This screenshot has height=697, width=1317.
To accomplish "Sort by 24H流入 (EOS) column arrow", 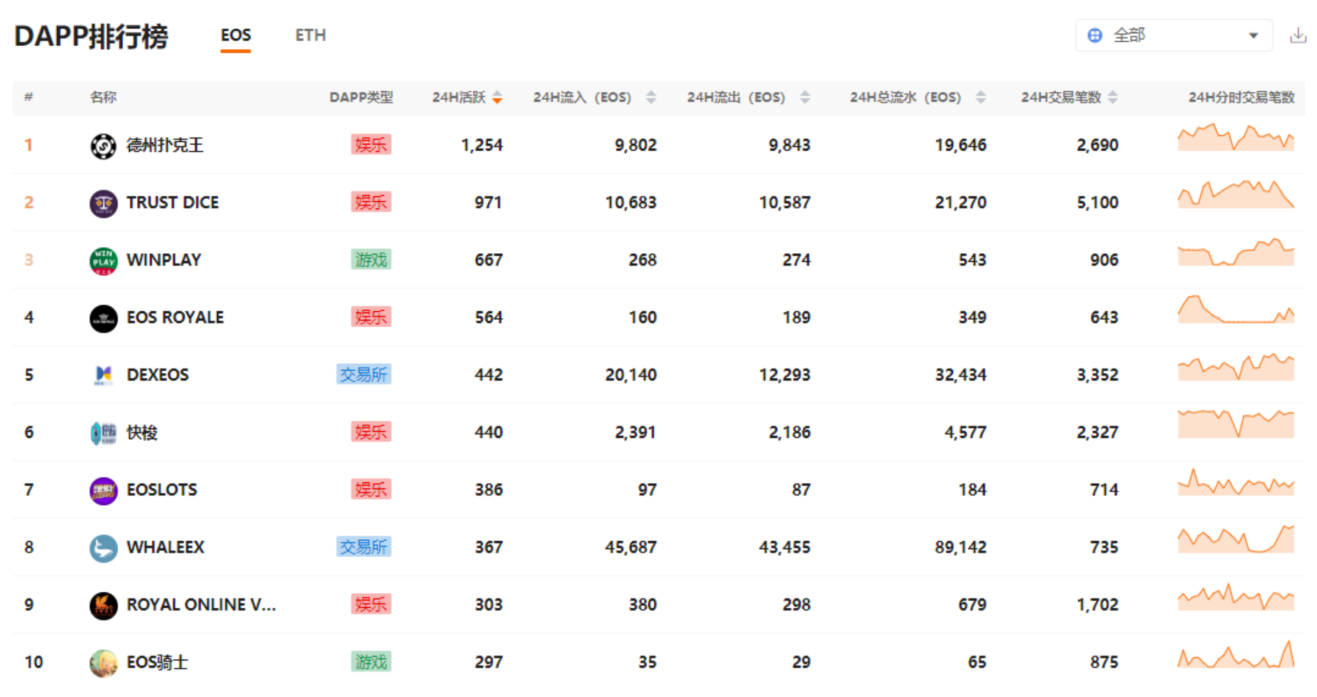I will point(651,98).
